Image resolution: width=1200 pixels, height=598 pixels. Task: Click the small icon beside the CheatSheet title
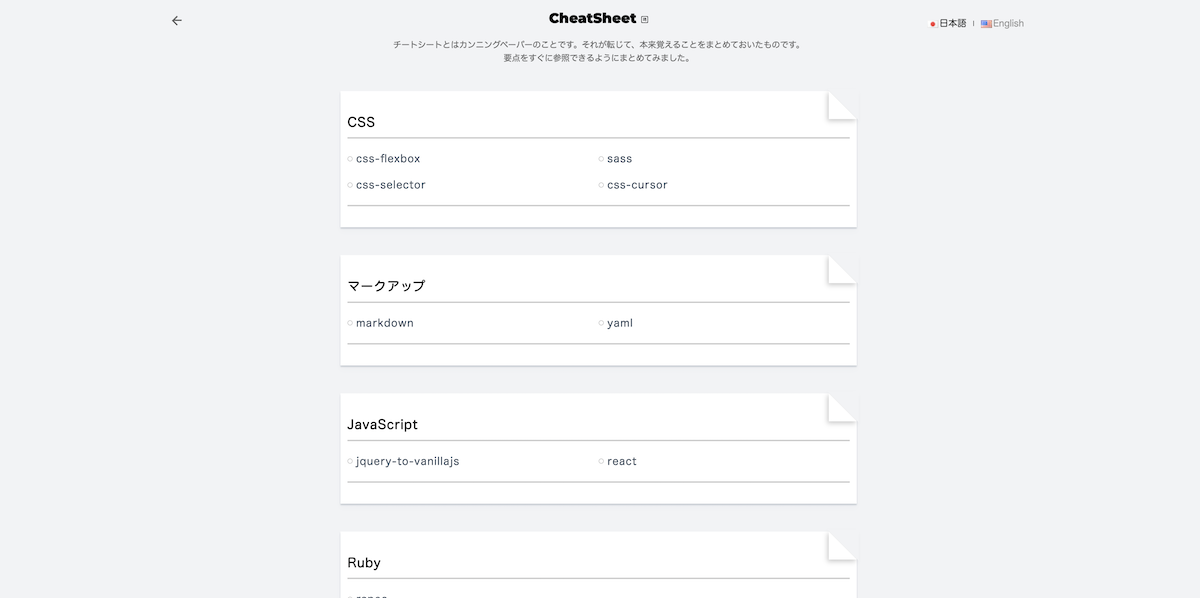(x=645, y=18)
